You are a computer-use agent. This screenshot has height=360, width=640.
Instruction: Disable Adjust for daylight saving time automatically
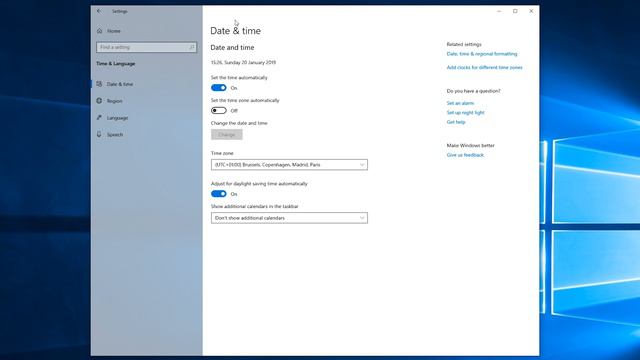pyautogui.click(x=219, y=194)
